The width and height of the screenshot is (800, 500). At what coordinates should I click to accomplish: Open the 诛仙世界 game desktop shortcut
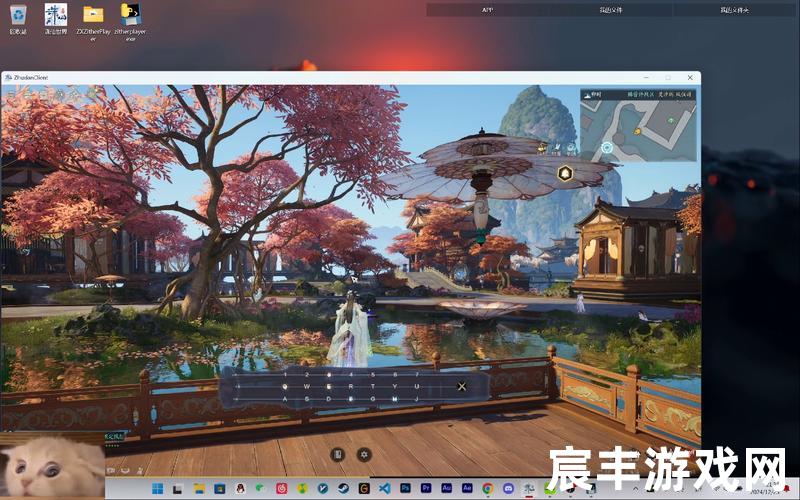coord(56,19)
